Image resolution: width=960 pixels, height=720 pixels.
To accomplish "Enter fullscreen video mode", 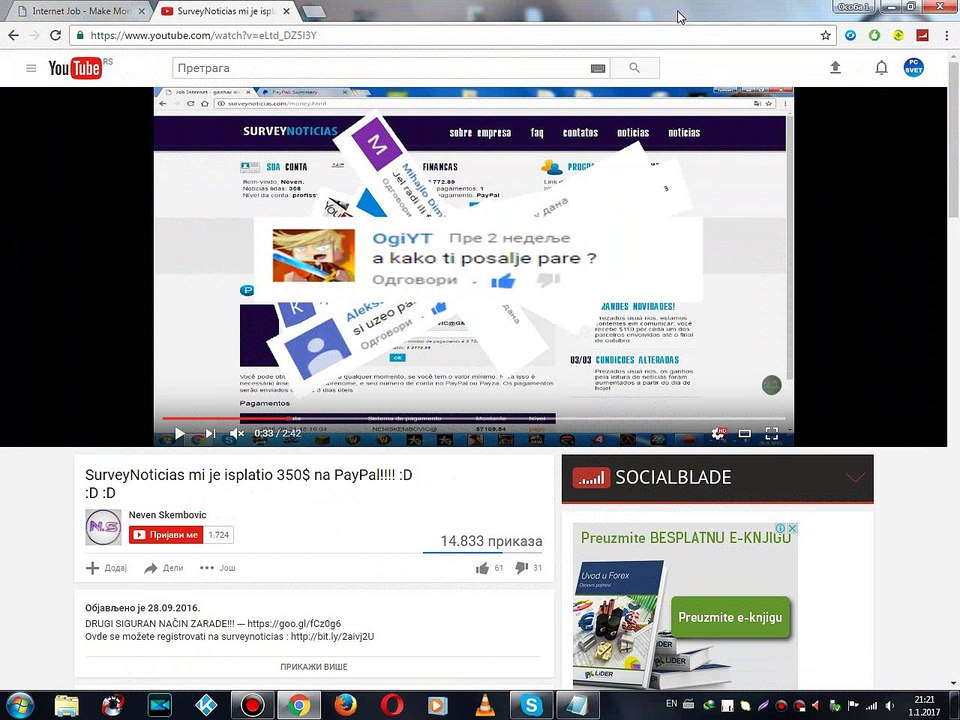I will point(771,433).
